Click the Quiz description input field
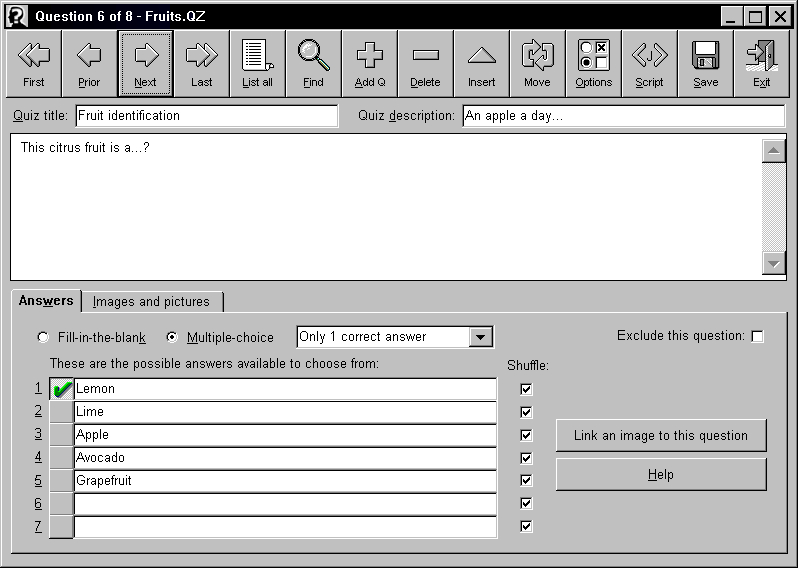The height and width of the screenshot is (568, 798). tap(623, 116)
